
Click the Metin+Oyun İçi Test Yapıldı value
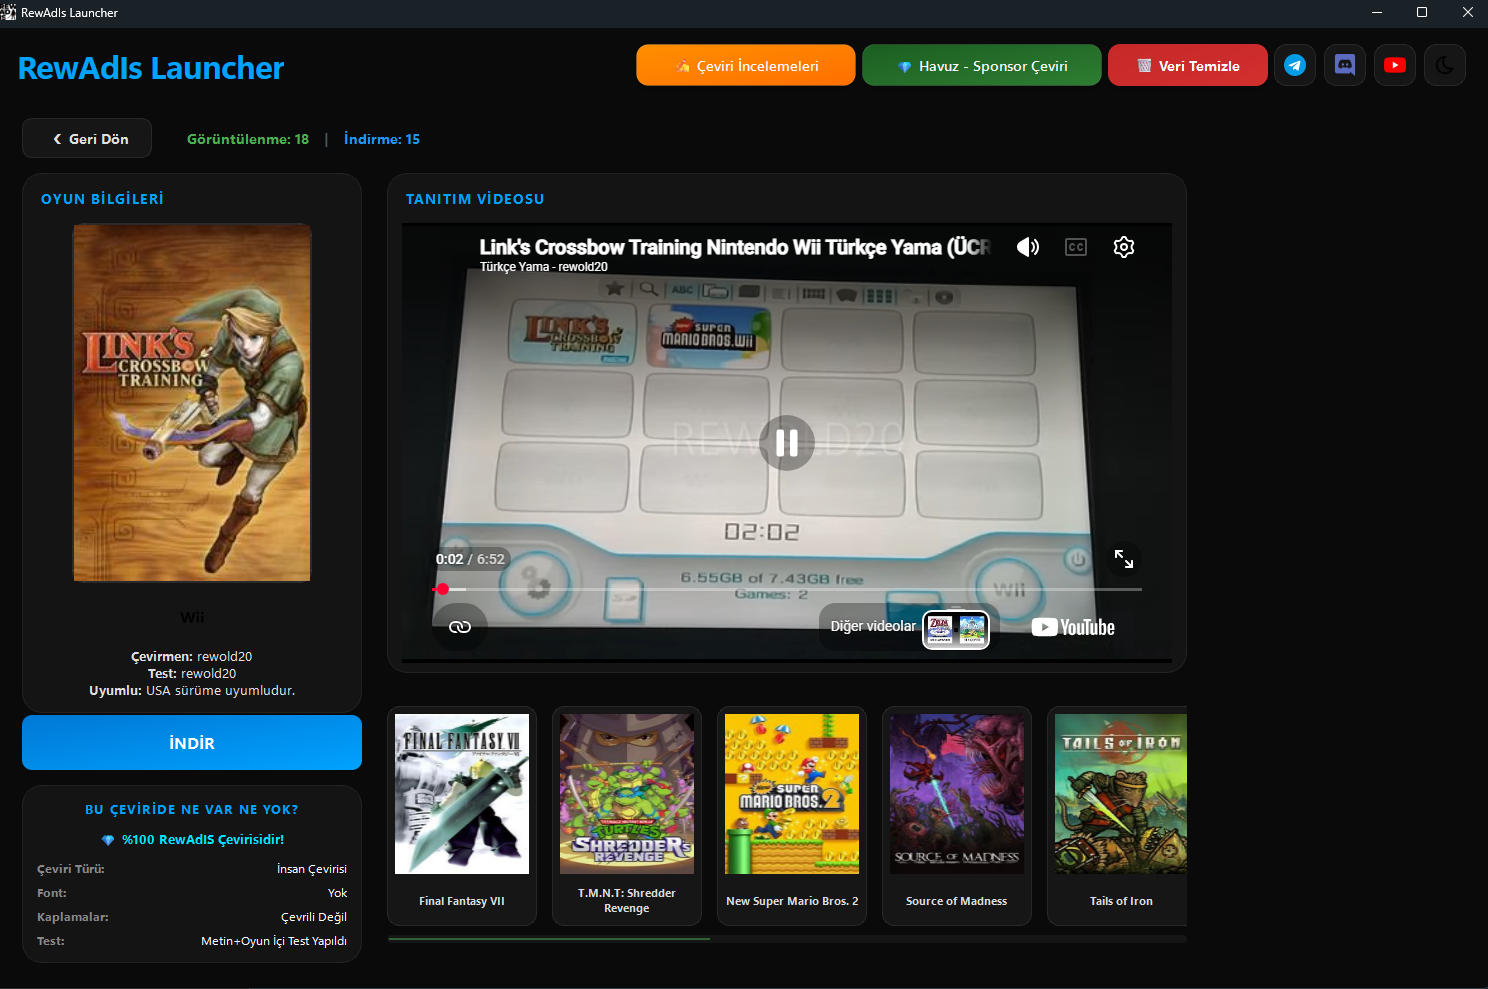pos(274,941)
